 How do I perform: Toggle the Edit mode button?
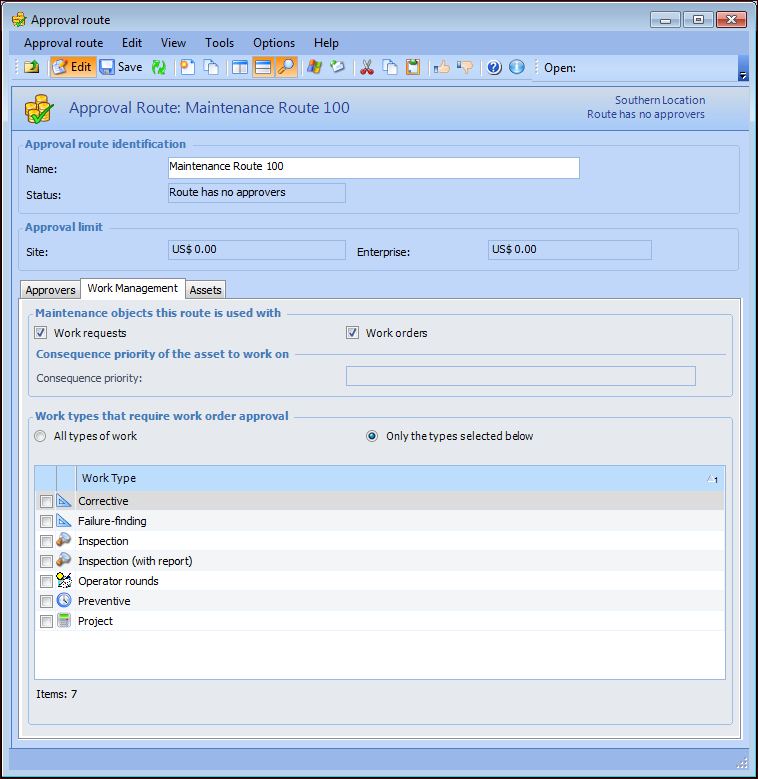point(73,67)
